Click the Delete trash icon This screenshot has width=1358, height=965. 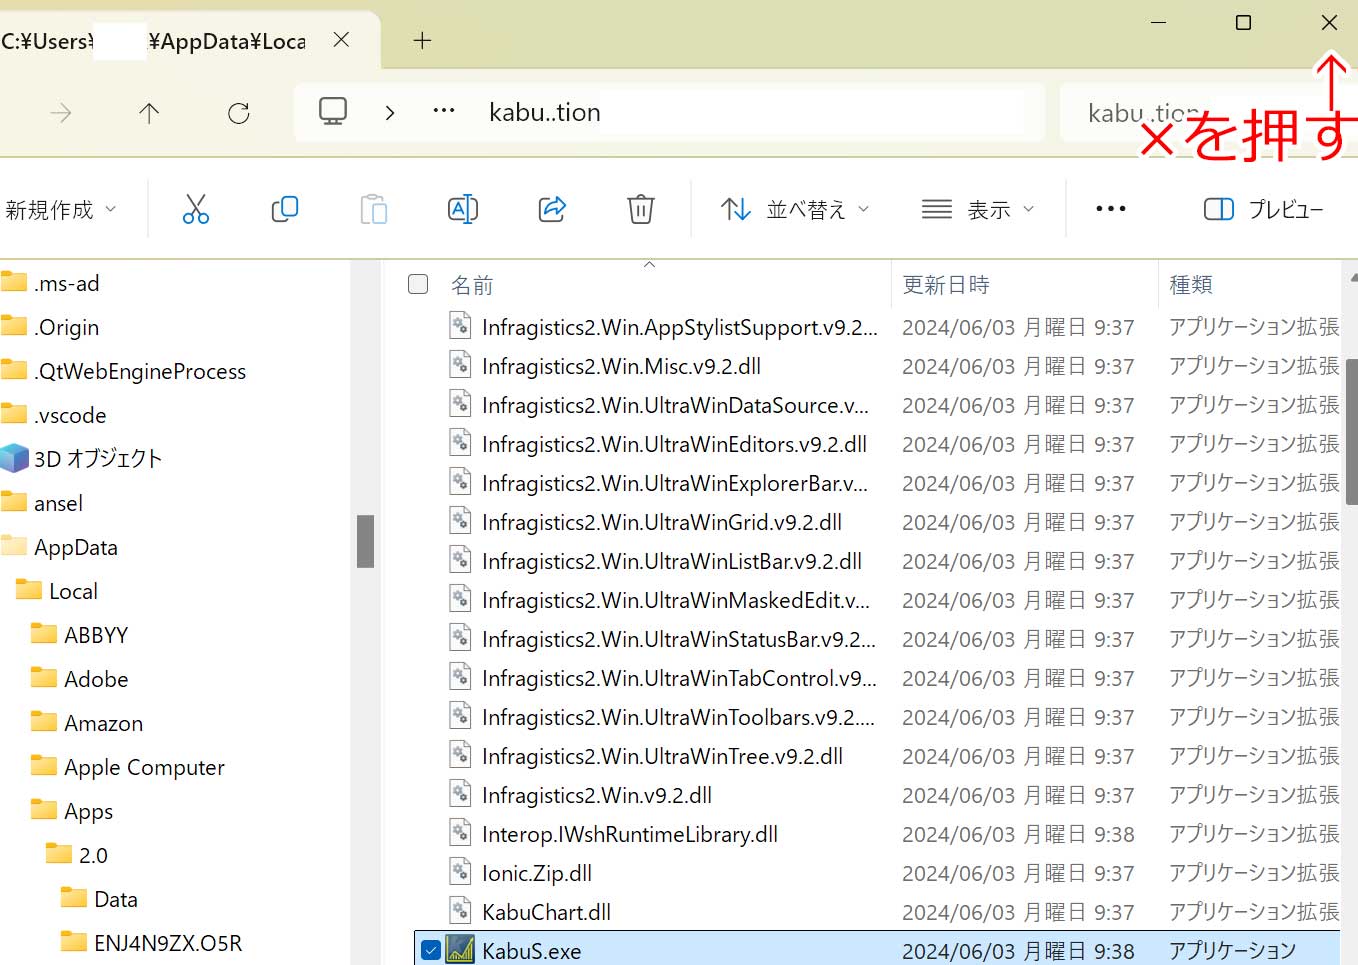tap(641, 209)
